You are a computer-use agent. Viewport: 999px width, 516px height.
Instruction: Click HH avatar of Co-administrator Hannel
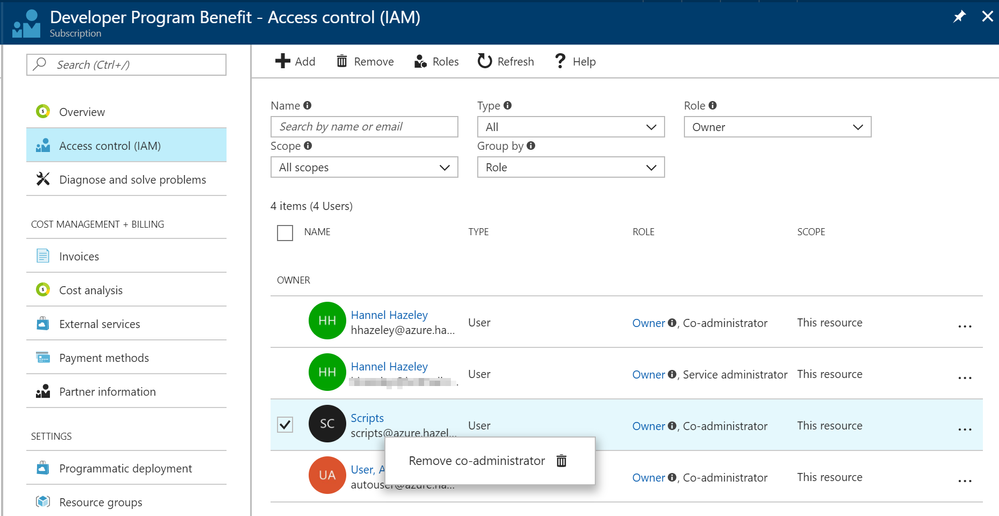click(327, 320)
